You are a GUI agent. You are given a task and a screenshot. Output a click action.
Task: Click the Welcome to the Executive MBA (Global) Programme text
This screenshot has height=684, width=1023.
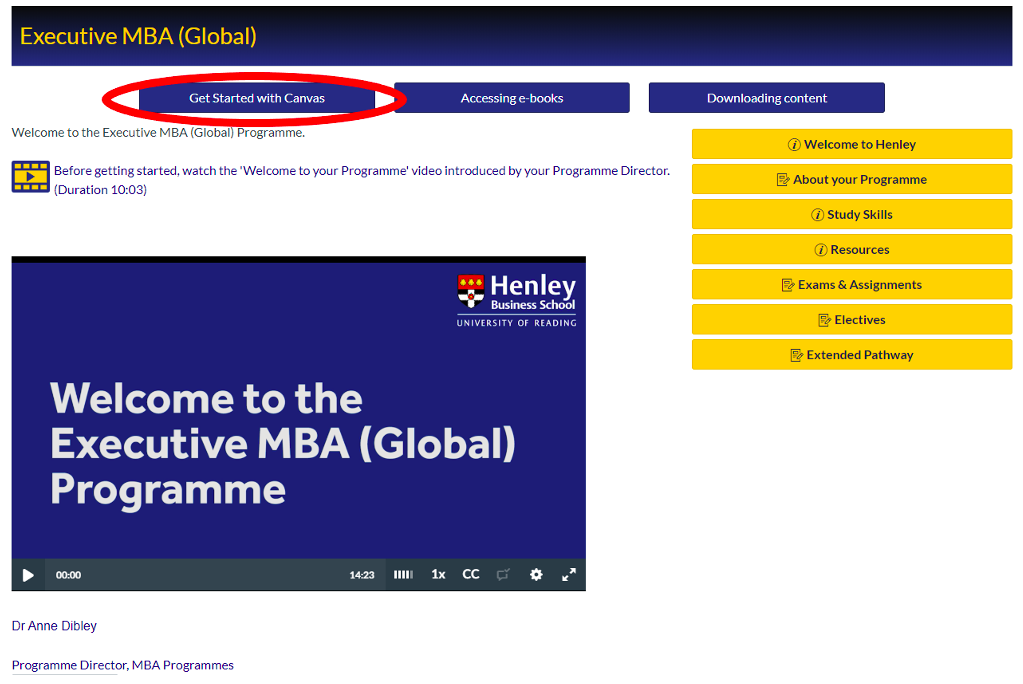pos(158,132)
